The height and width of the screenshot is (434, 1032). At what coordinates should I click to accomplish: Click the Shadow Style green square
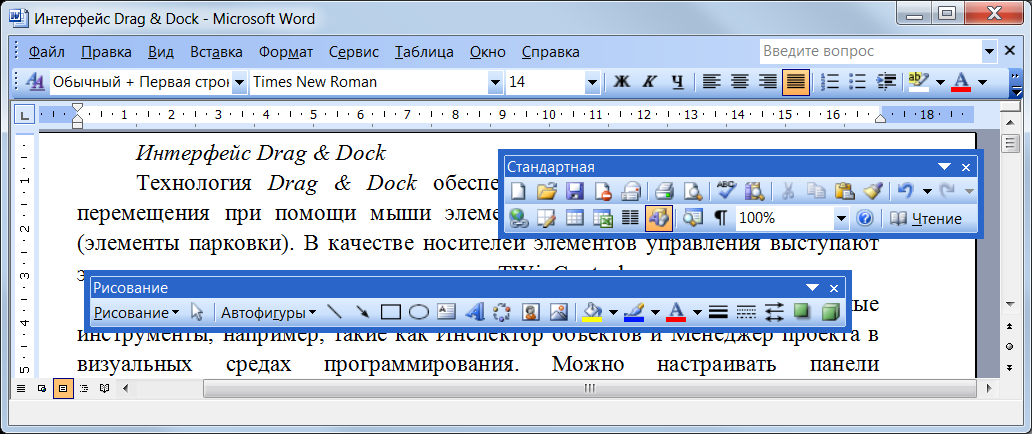click(802, 312)
